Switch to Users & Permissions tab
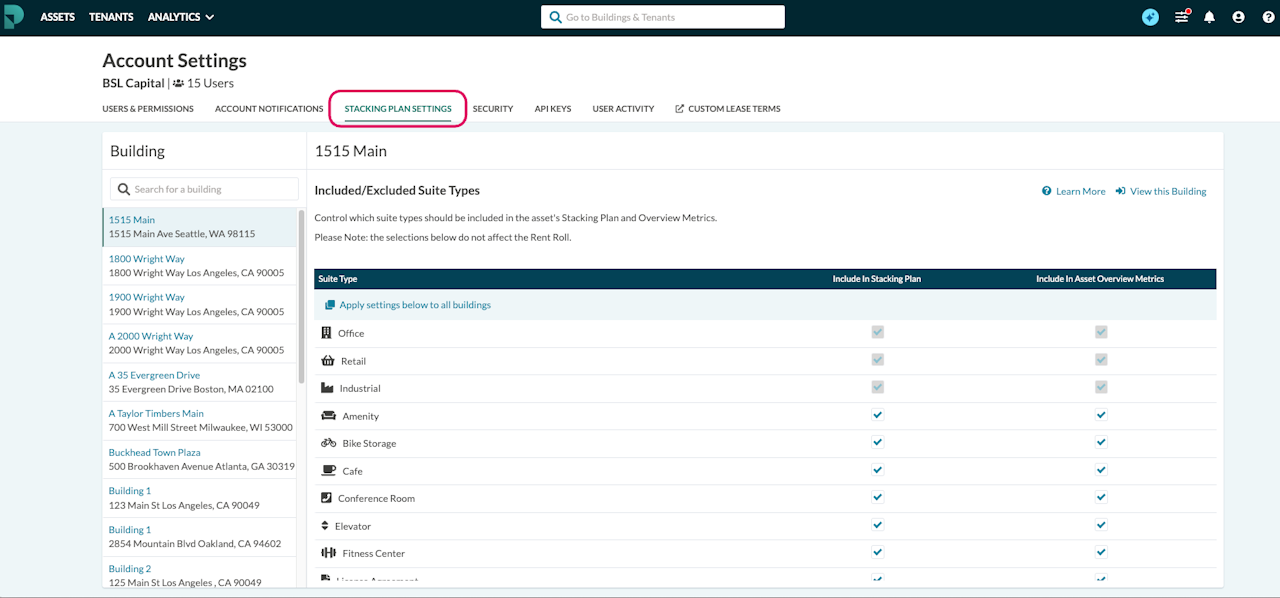 click(148, 109)
